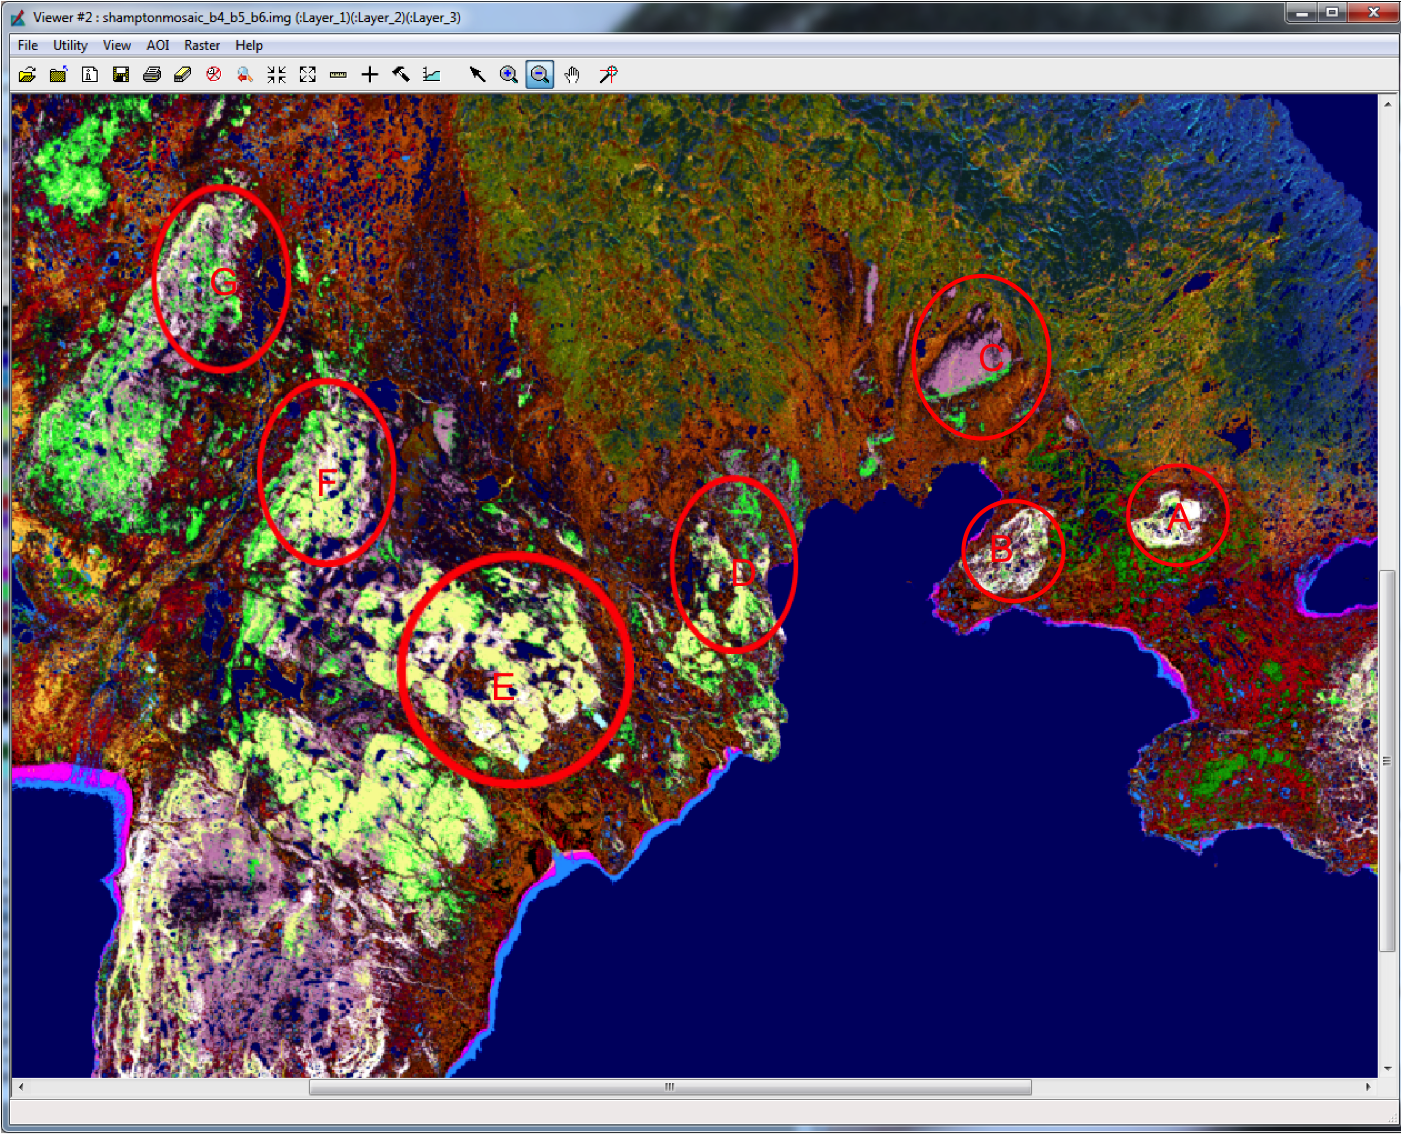
Task: Click the inward-arrows zoom icon
Action: (x=276, y=75)
